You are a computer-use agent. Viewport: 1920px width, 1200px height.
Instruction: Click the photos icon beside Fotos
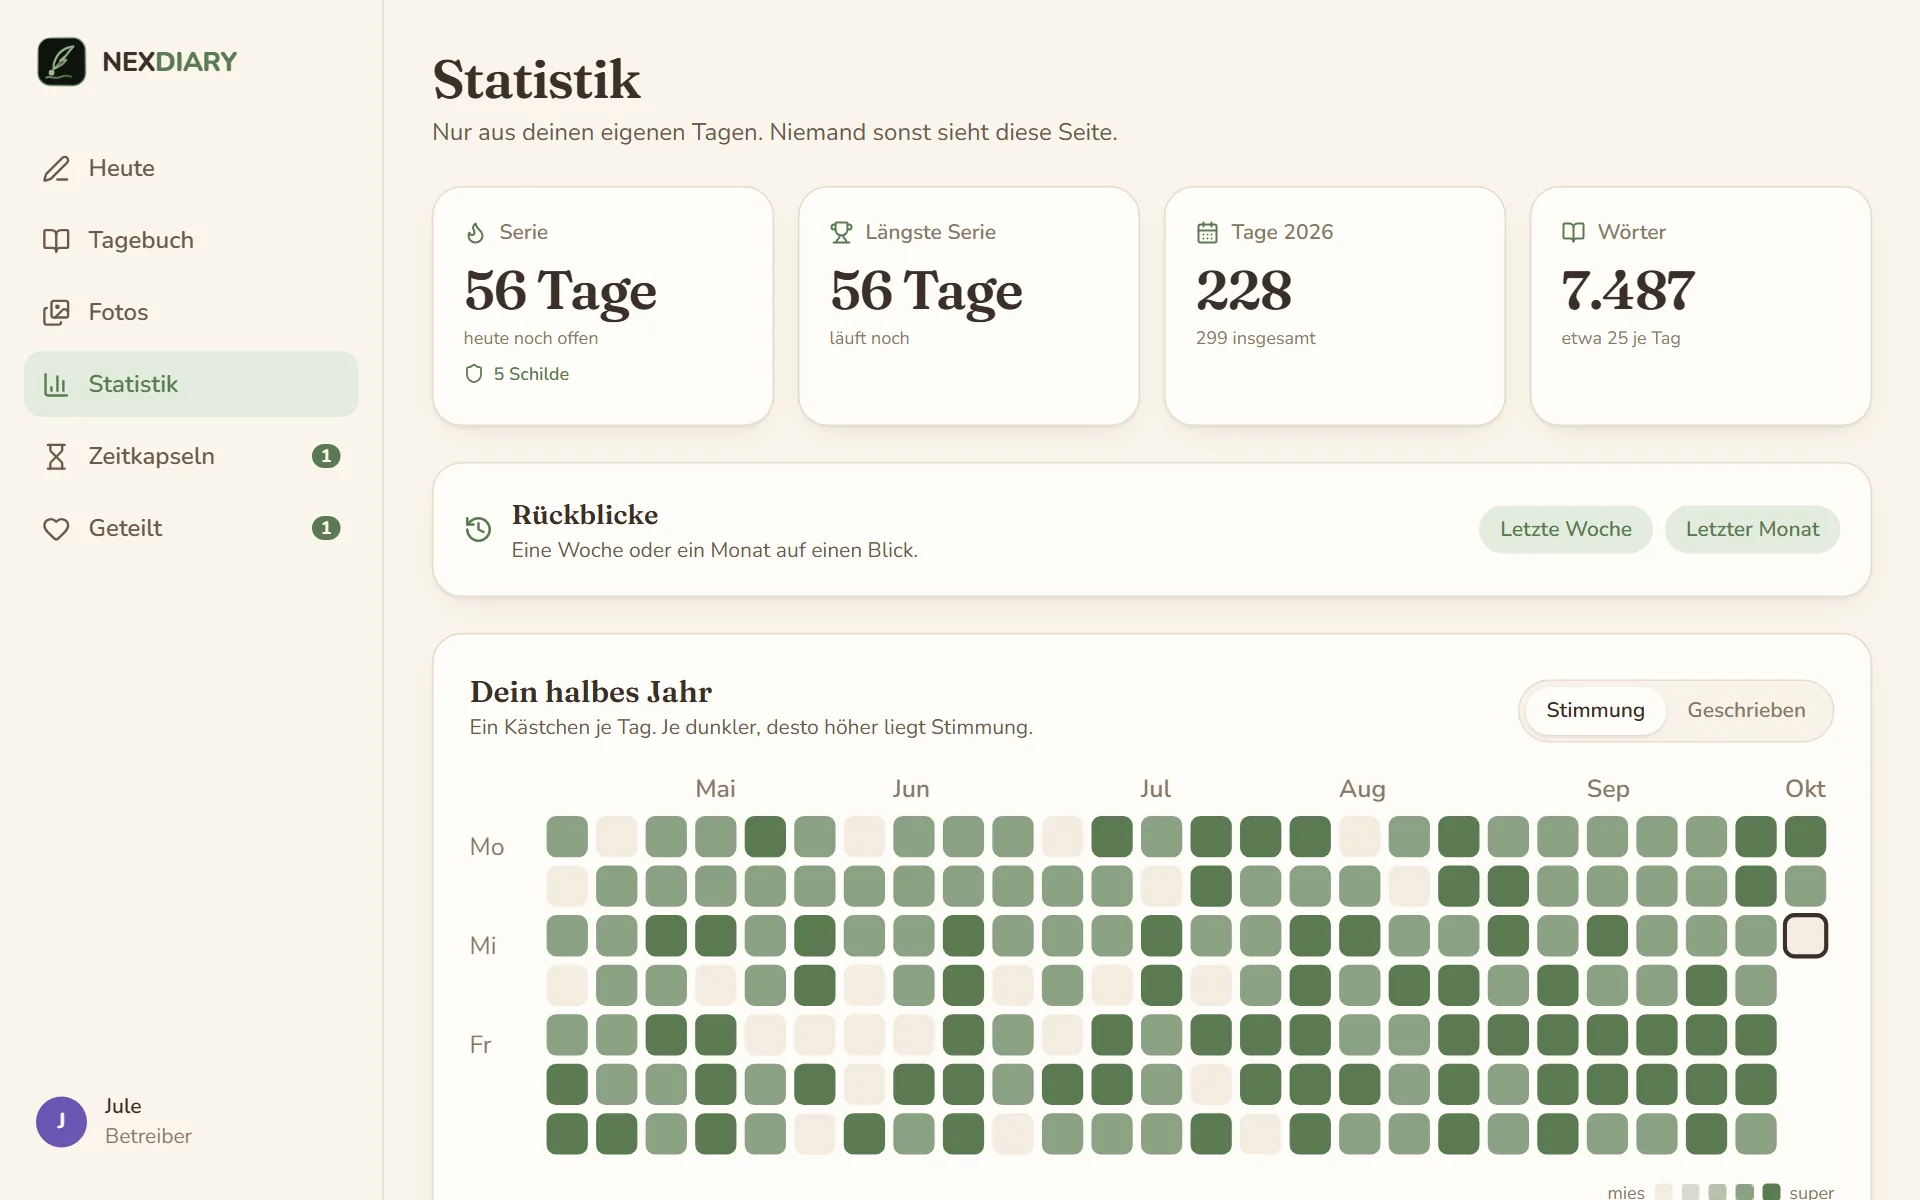point(56,312)
